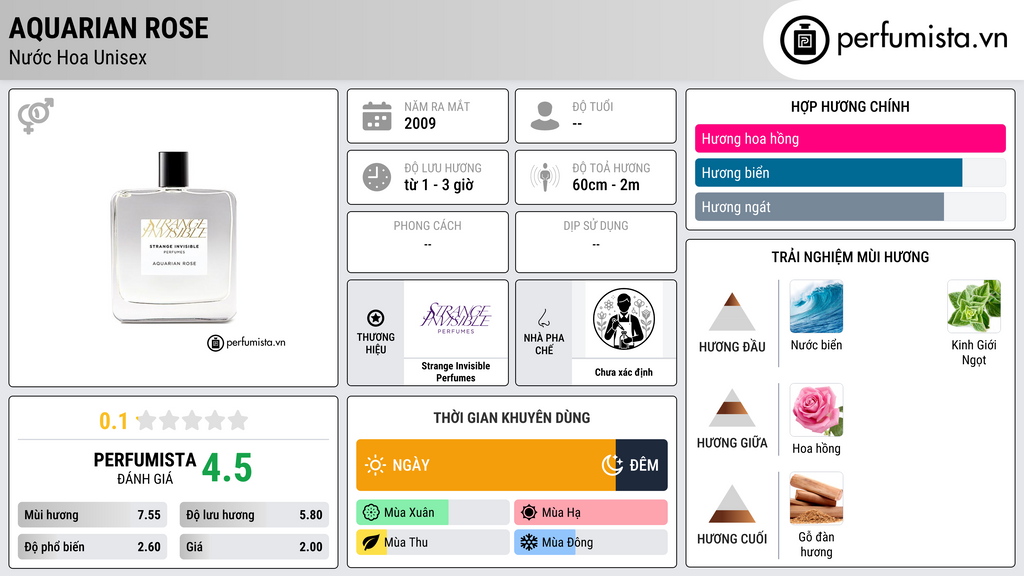This screenshot has height=576, width=1024.
Task: Click the HƯƠNG ĐẦU label
Action: [x=732, y=347]
